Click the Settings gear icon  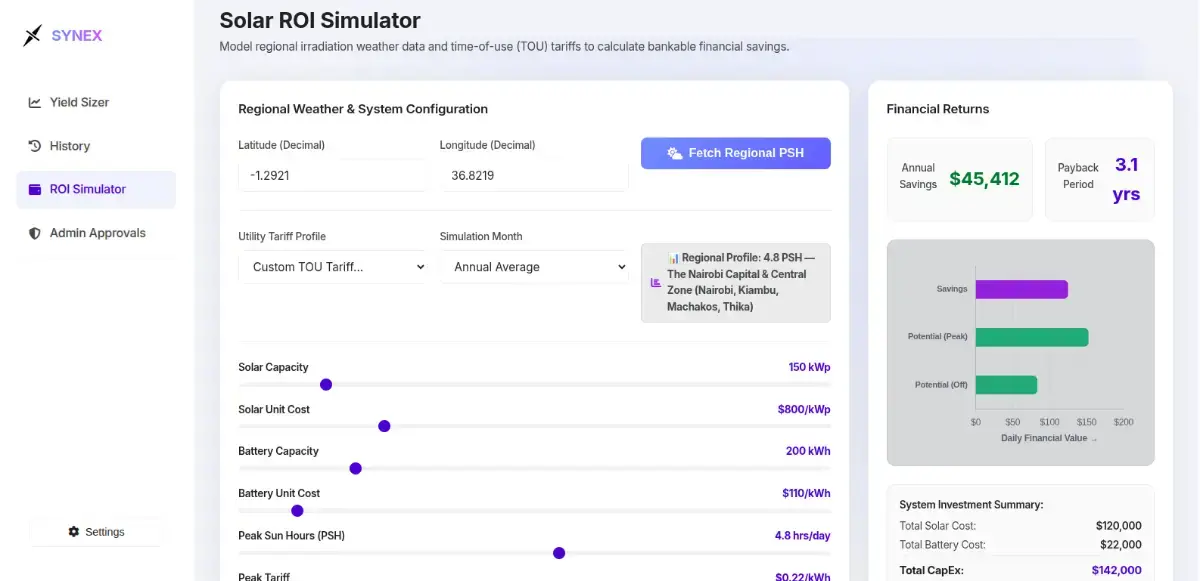click(x=73, y=532)
